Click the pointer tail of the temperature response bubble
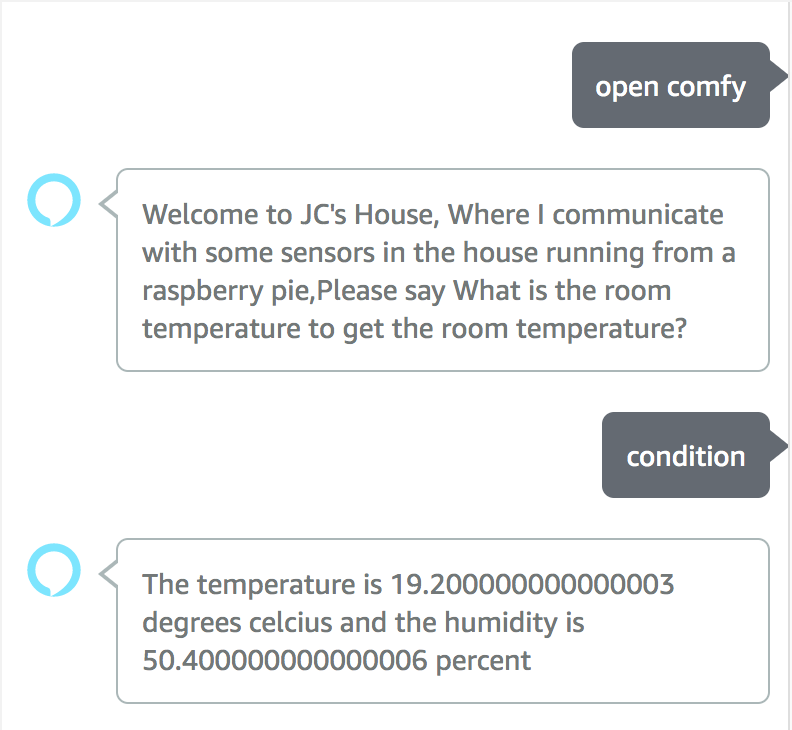792x730 pixels. (109, 574)
